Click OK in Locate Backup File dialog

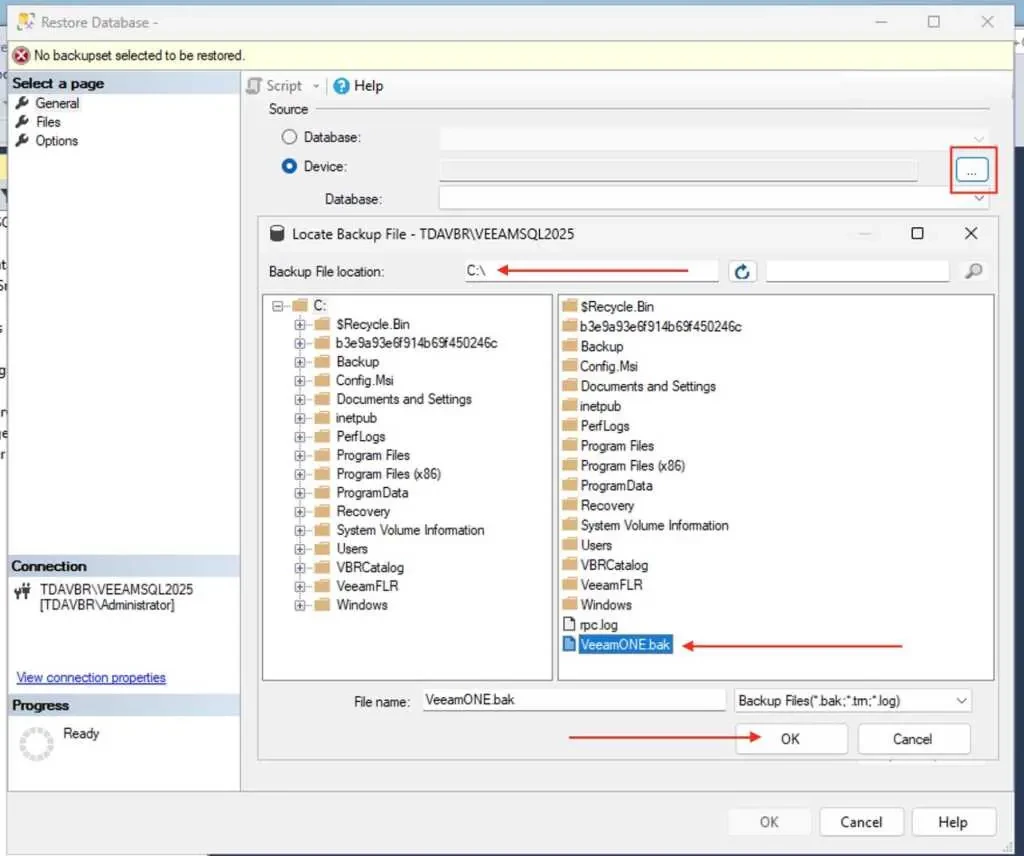click(791, 739)
